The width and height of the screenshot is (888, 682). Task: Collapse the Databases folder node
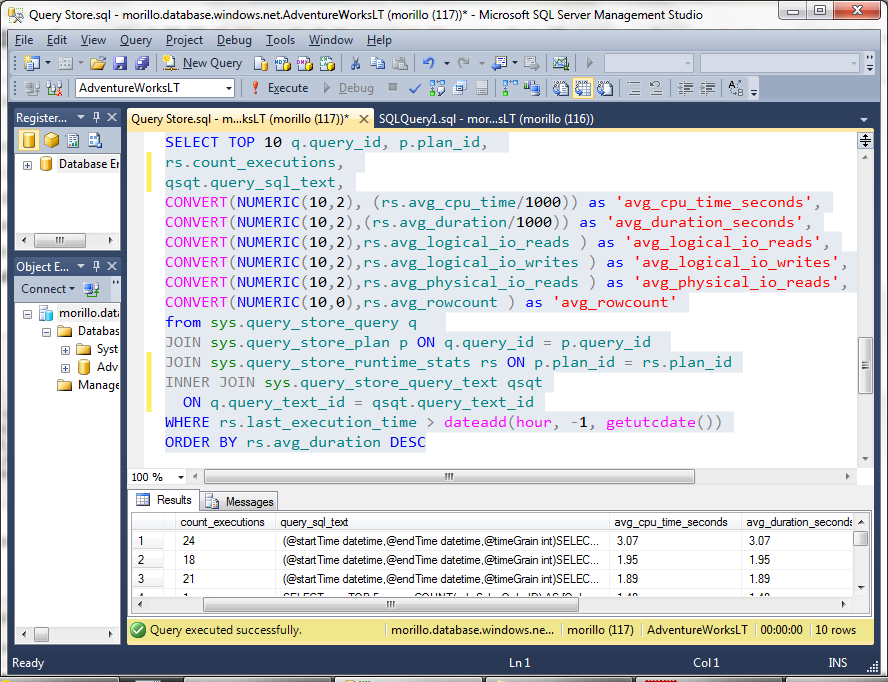46,332
